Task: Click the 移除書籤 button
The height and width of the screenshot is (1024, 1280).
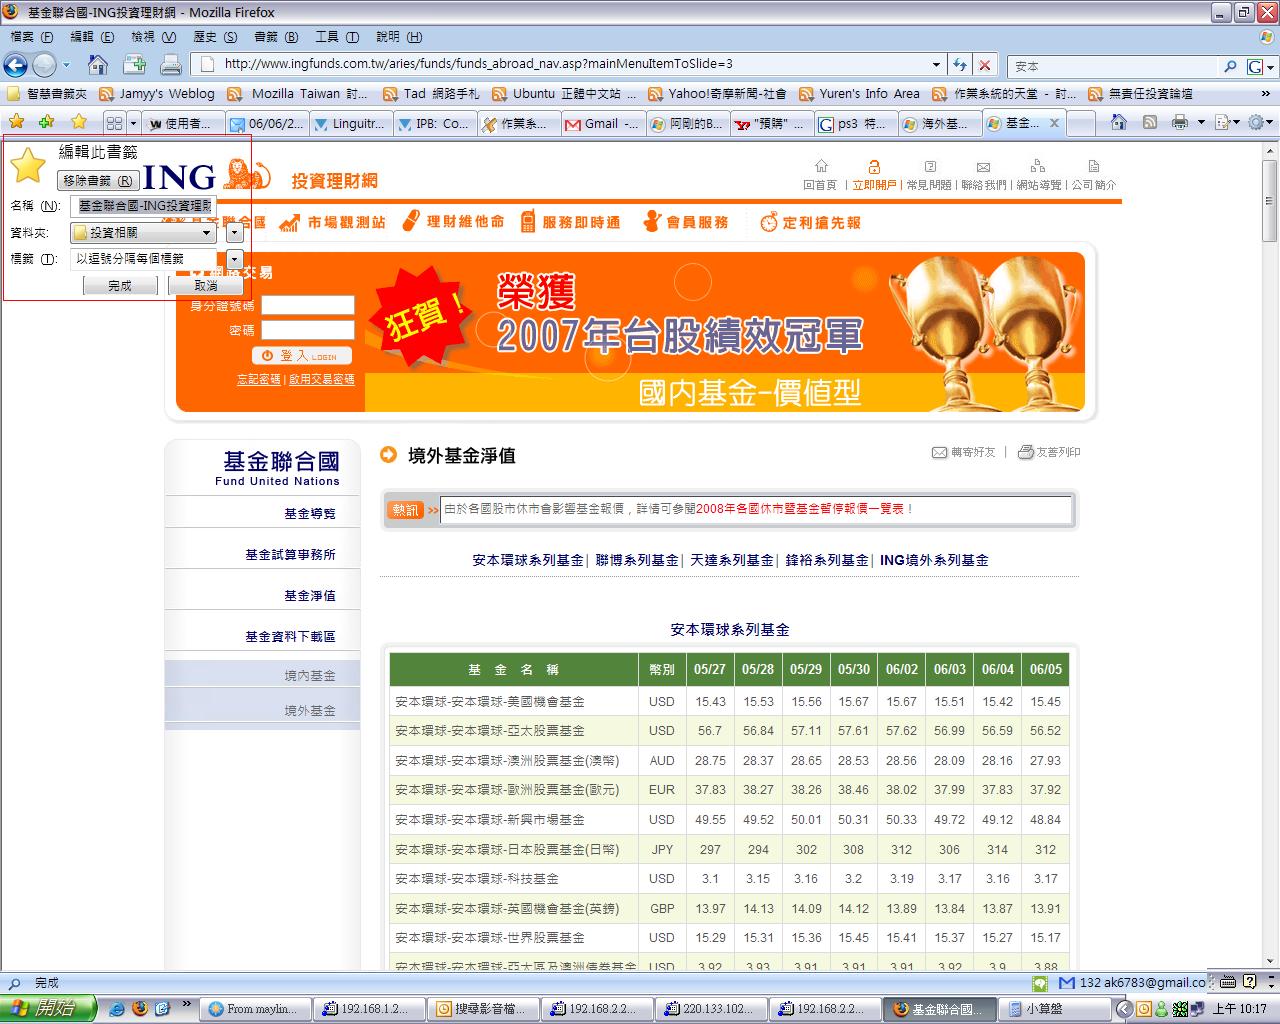Action: click(x=98, y=181)
